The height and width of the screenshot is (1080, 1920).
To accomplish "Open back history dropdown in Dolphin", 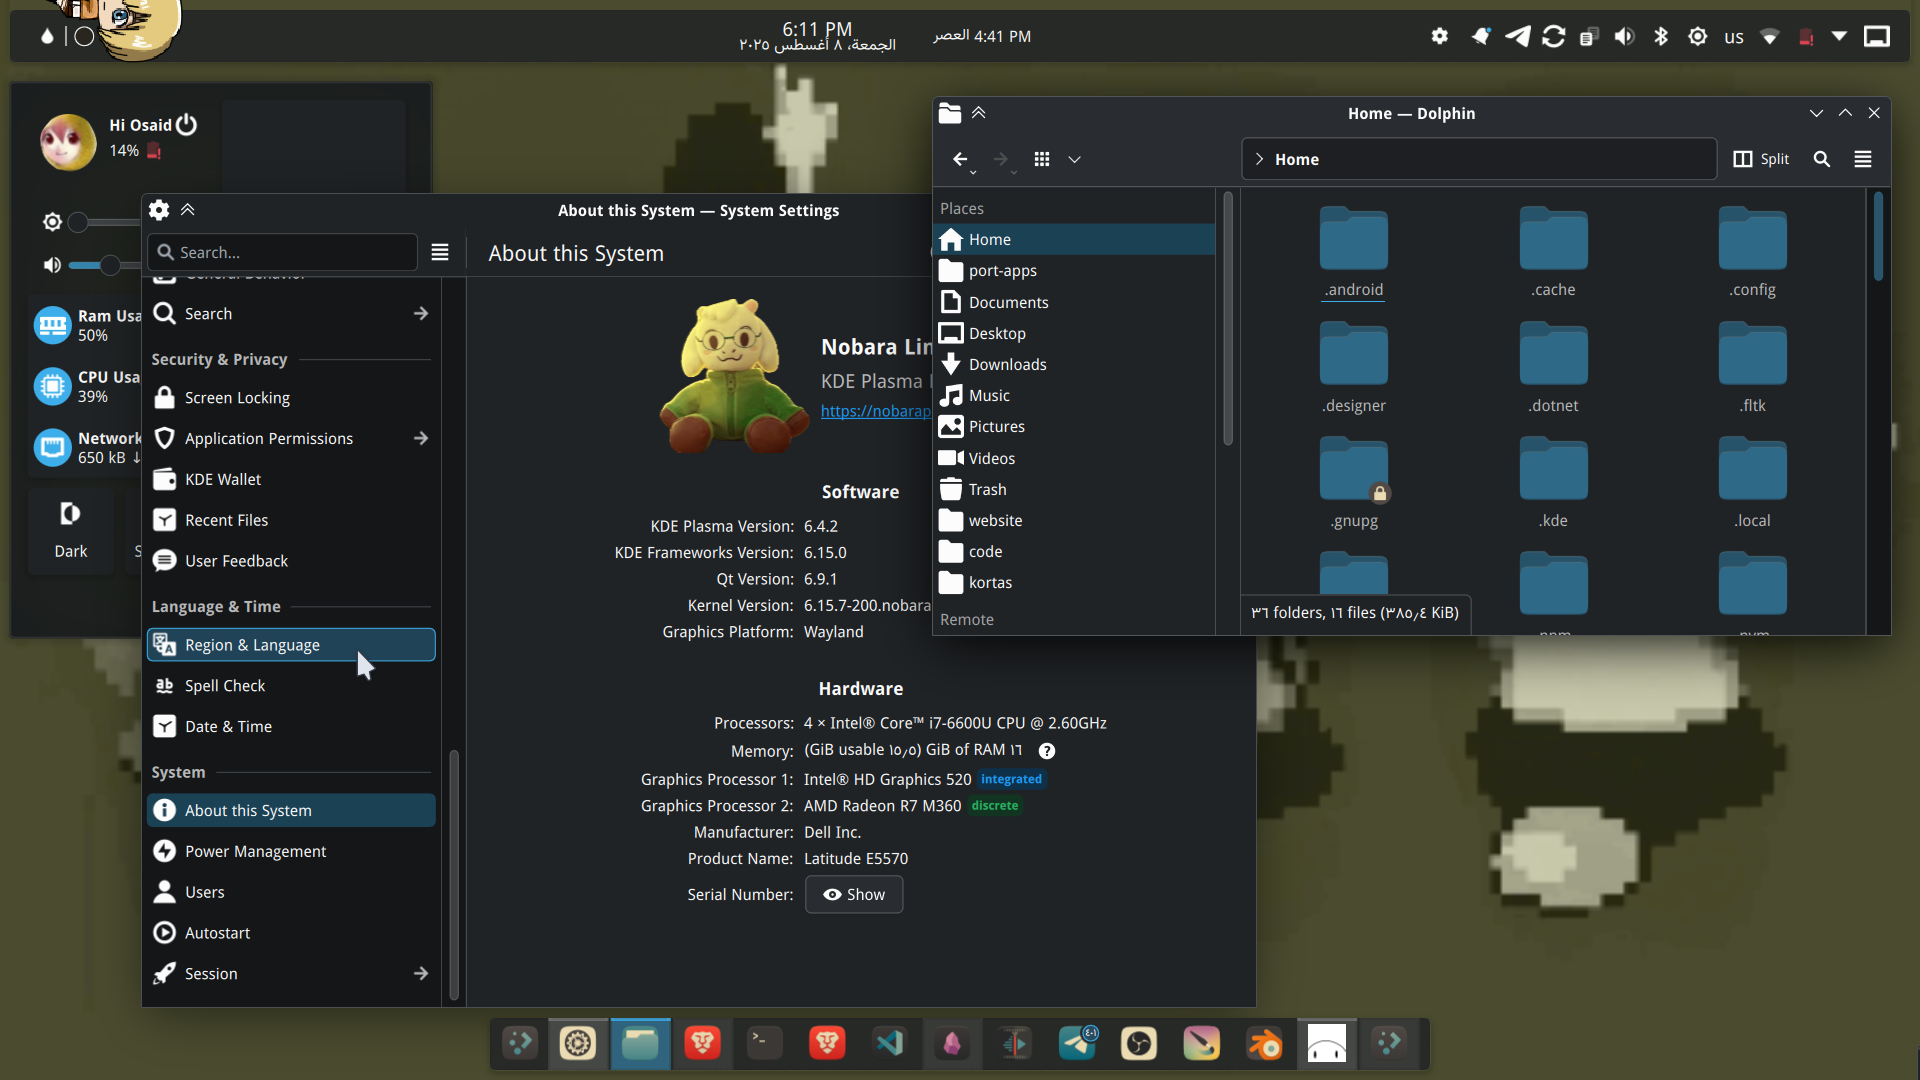I will (973, 172).
